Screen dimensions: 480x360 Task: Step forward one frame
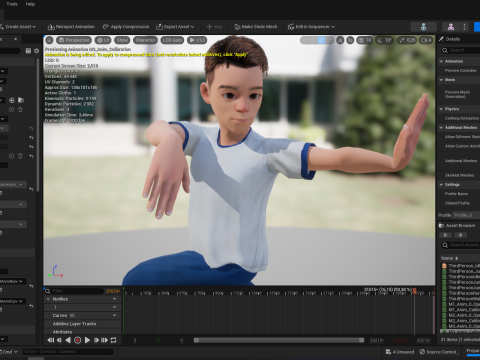point(96,340)
